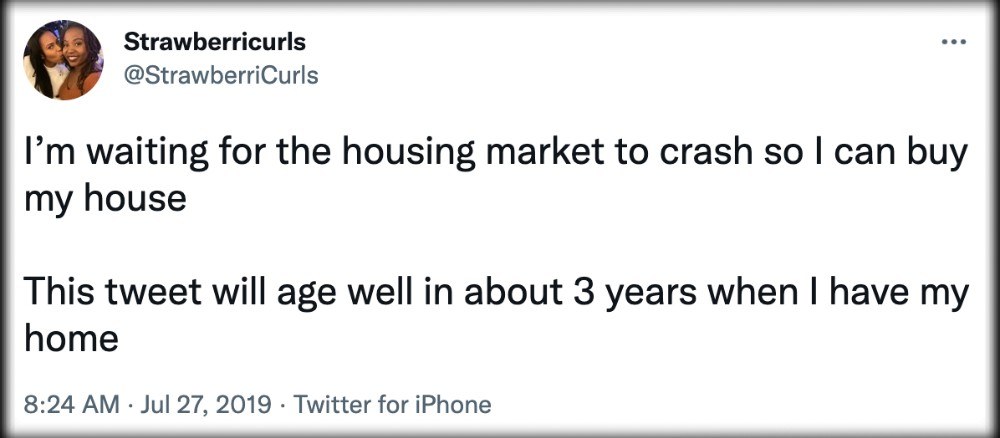Open the three-dot more options menu
The image size is (1000, 438).
click(x=954, y=43)
